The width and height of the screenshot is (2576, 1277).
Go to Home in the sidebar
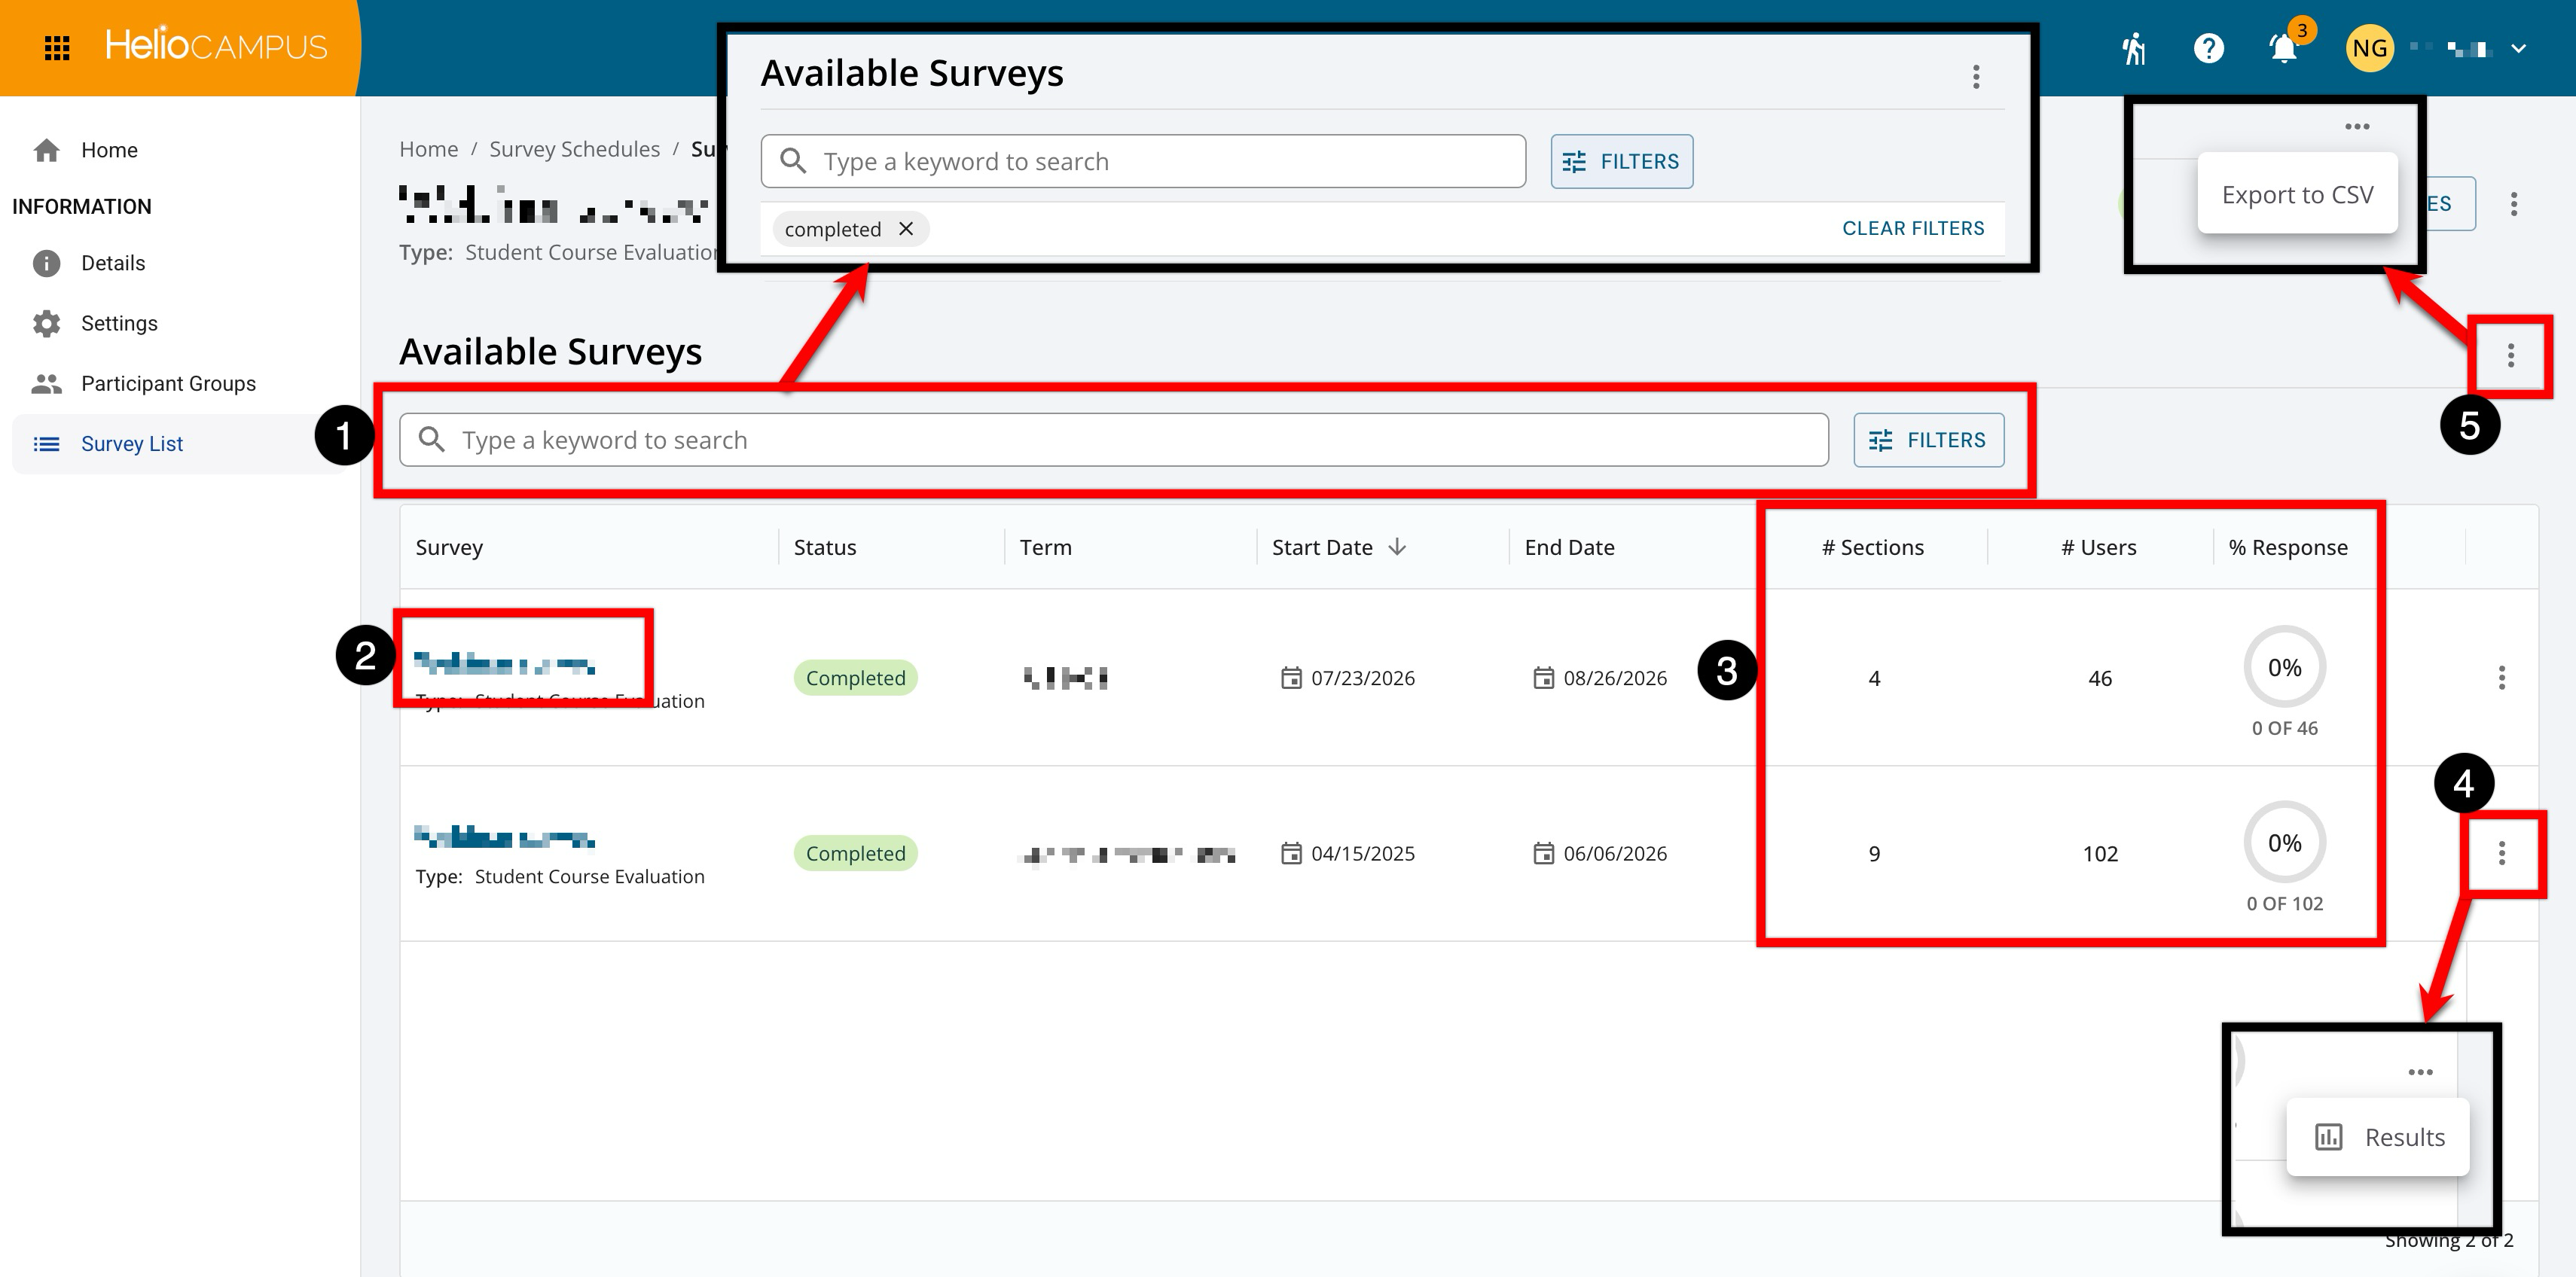click(x=109, y=150)
